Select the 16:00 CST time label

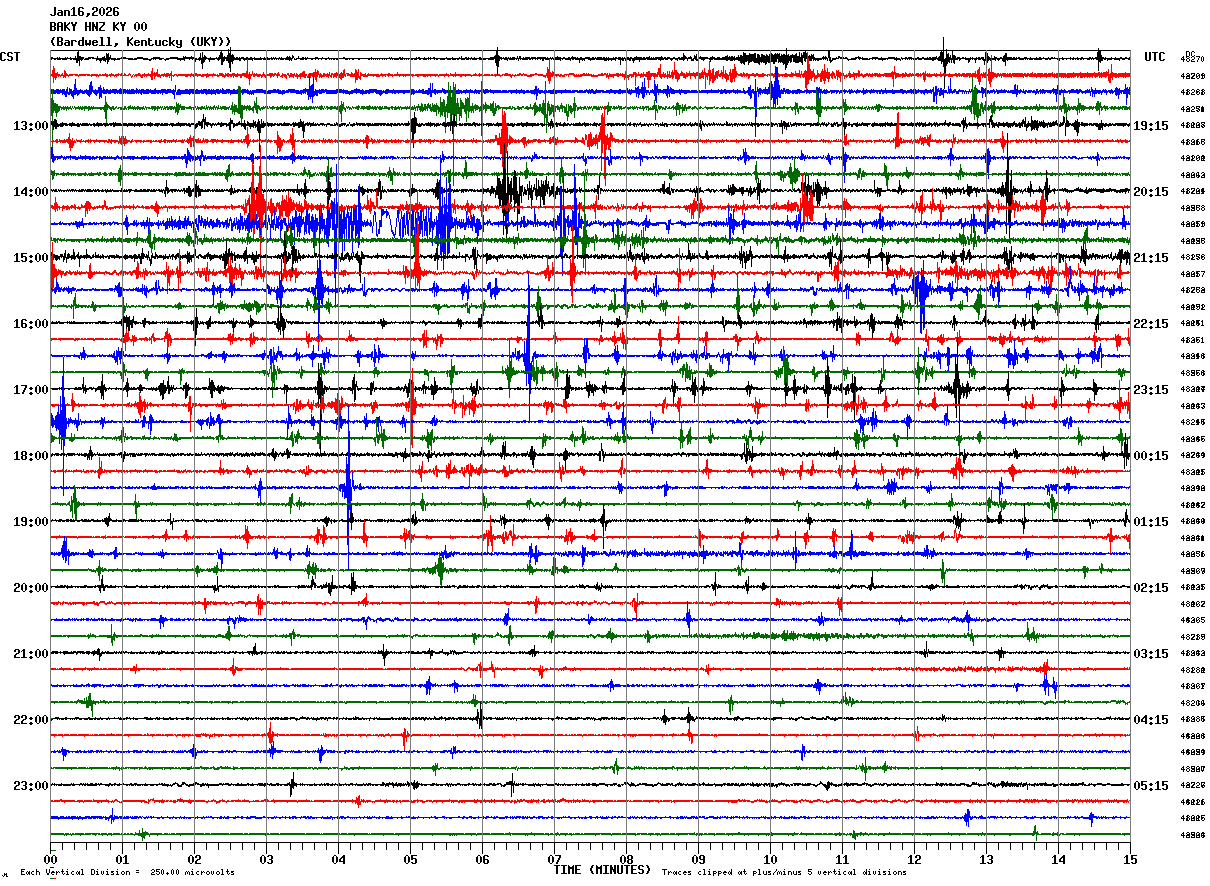pyautogui.click(x=31, y=324)
